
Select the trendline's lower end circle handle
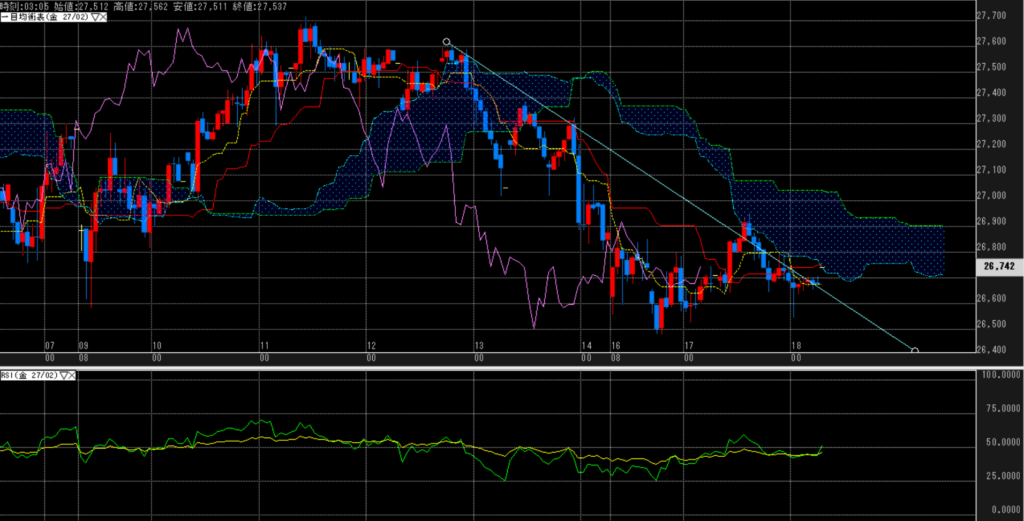[x=916, y=350]
